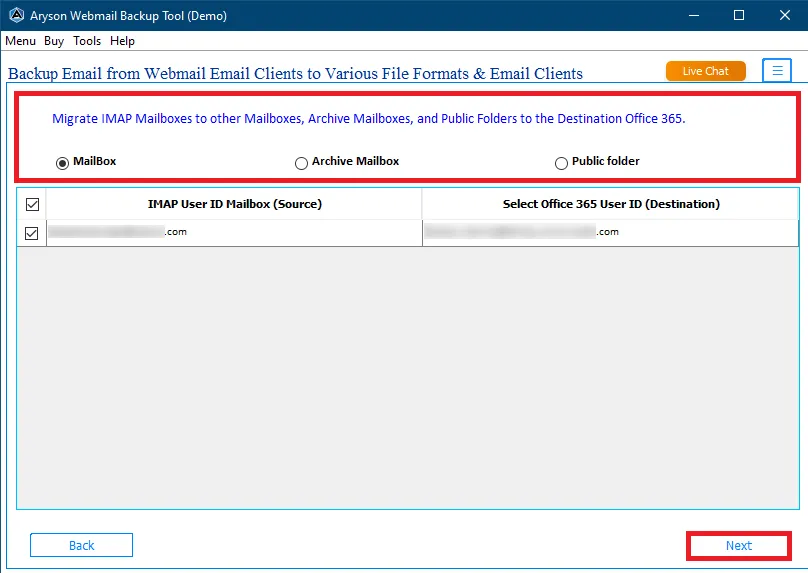
Task: Click the Select Office 365 User ID (Destination) header
Action: point(611,204)
